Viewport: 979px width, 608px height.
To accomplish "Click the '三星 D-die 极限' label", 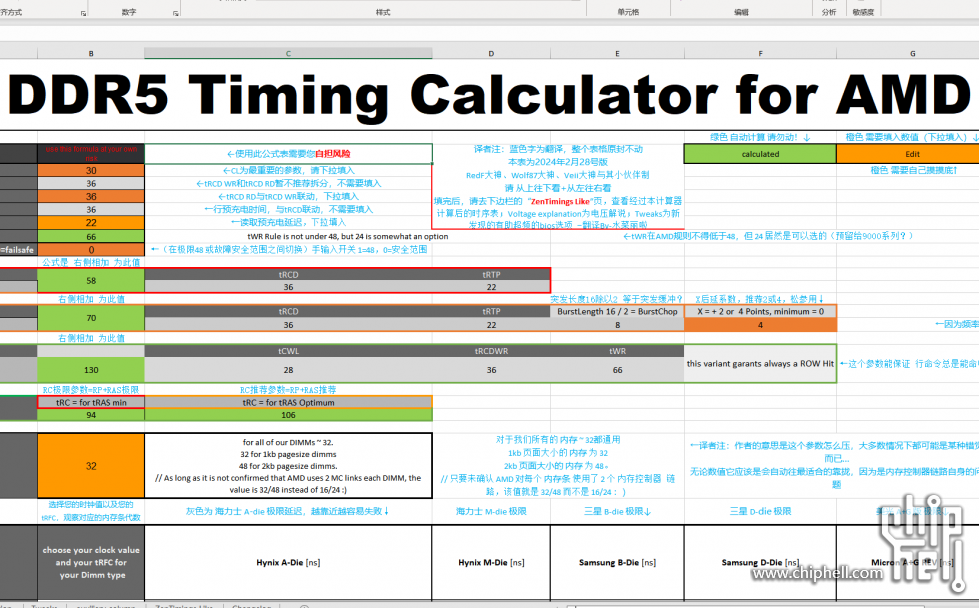I will [x=760, y=511].
